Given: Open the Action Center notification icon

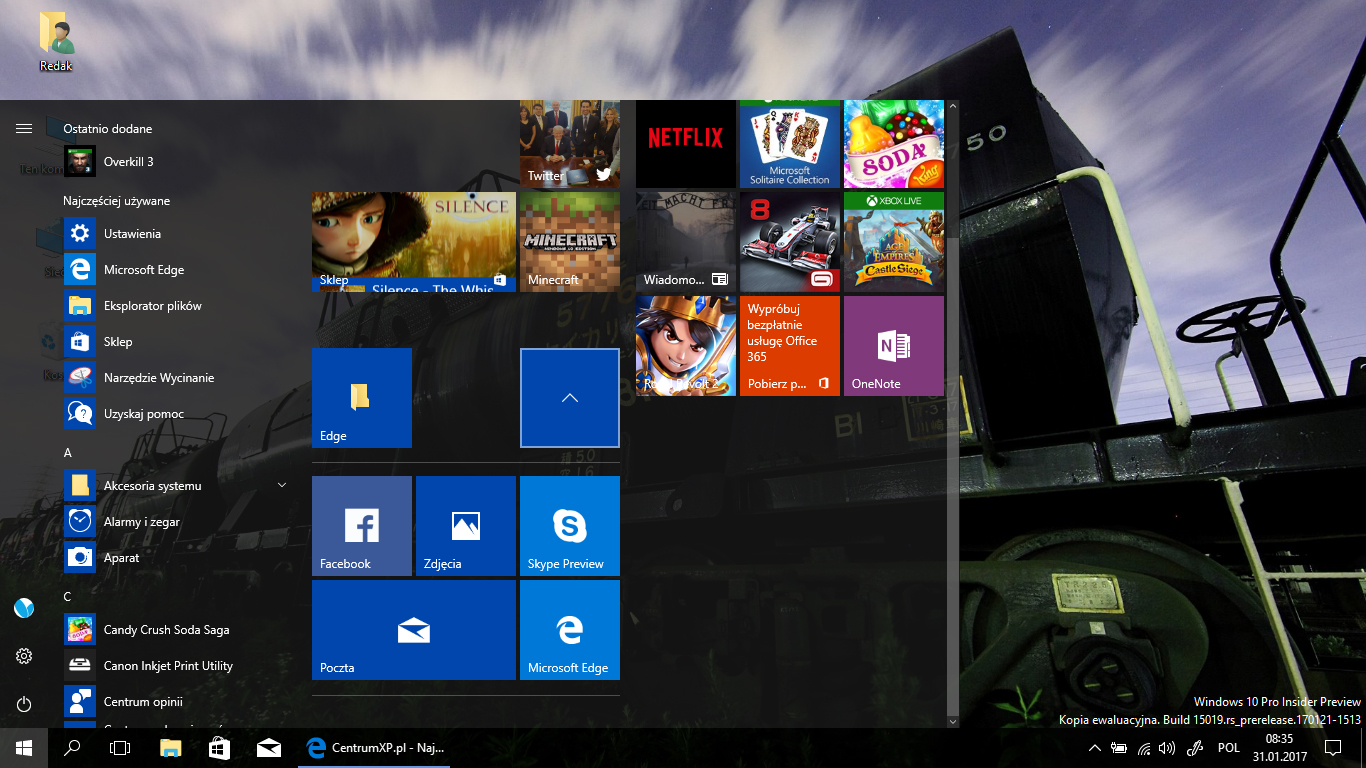Looking at the screenshot, I should [1333, 748].
